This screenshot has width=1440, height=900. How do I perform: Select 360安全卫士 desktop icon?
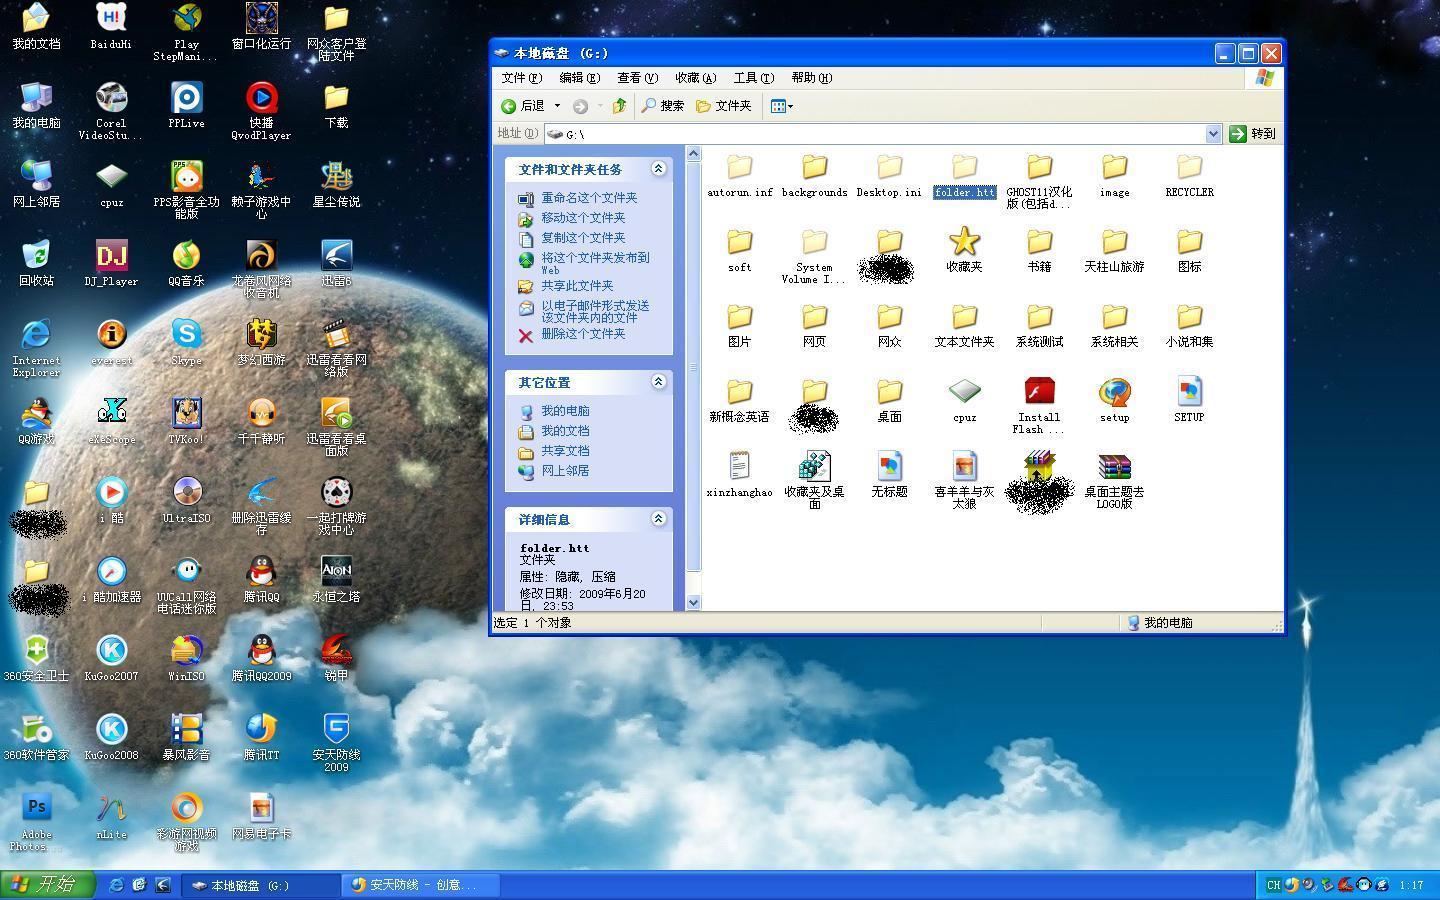click(36, 658)
